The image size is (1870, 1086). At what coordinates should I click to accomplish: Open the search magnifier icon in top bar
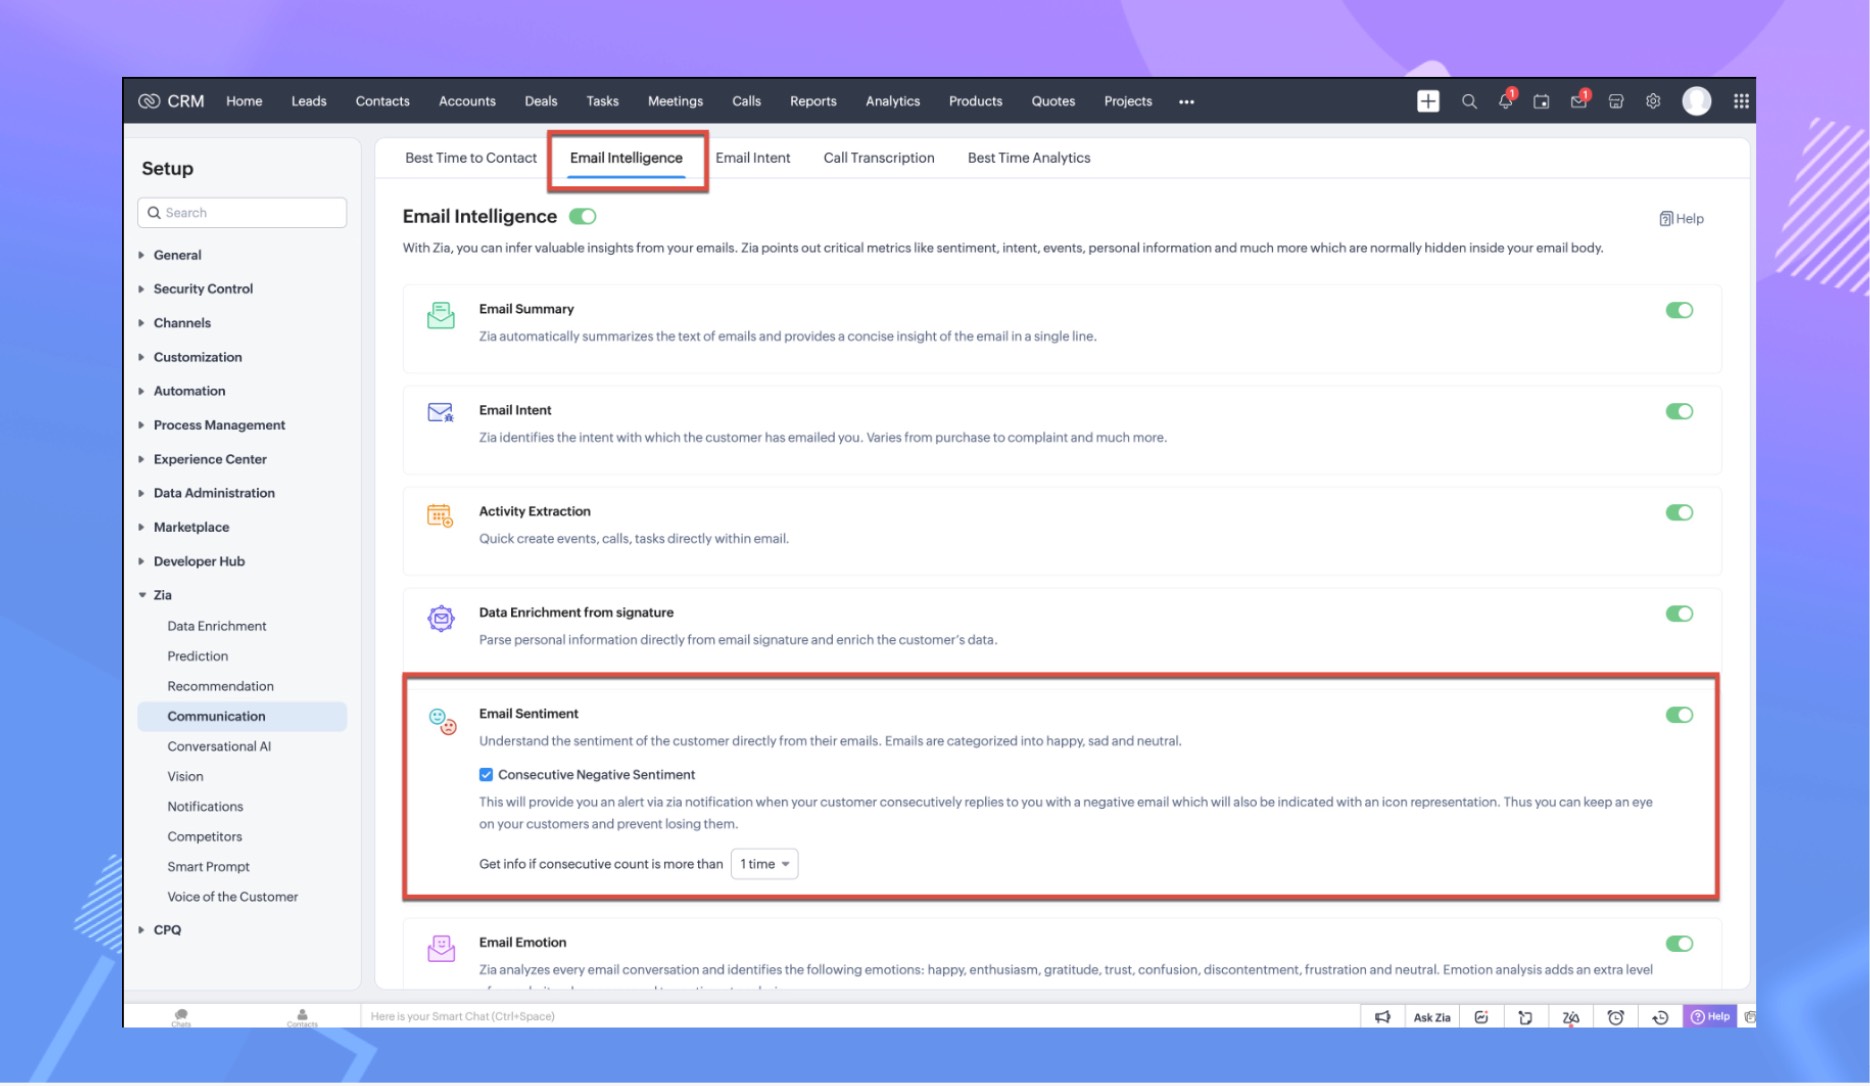click(1468, 101)
